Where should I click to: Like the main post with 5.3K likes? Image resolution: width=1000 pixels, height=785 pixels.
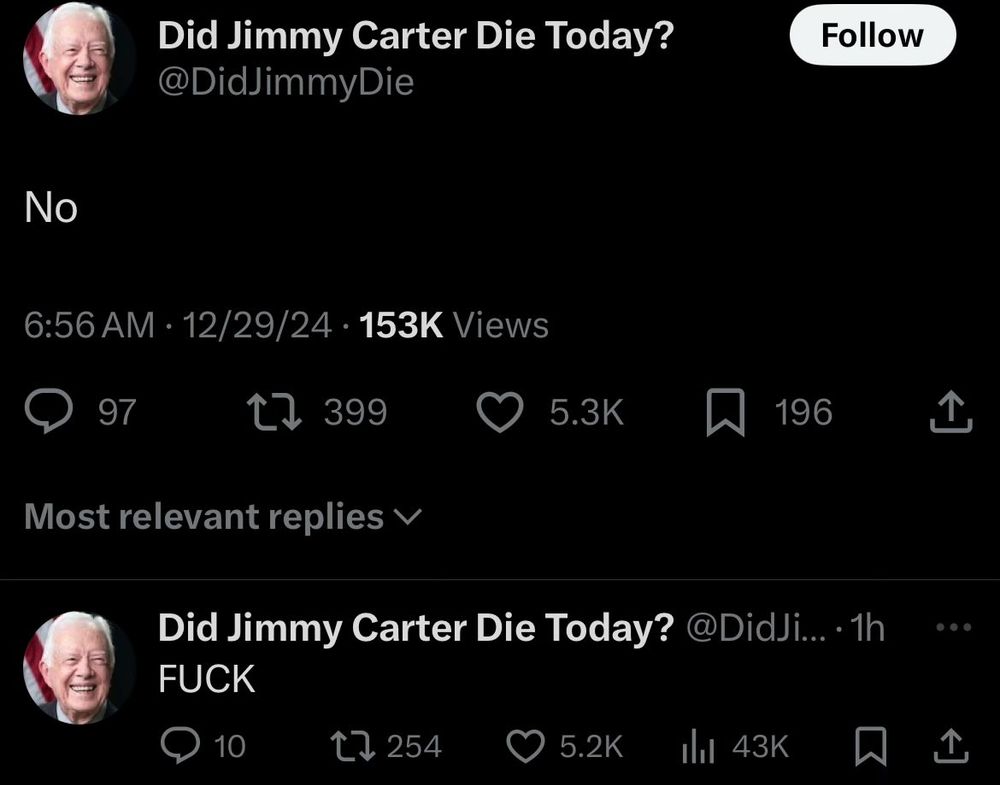(500, 412)
